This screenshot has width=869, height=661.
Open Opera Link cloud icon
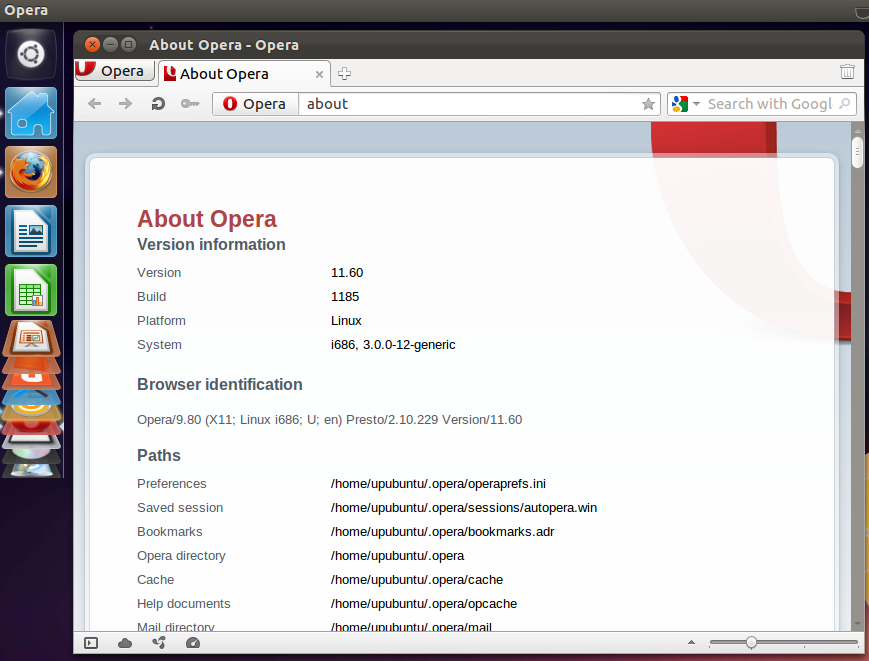tap(125, 643)
